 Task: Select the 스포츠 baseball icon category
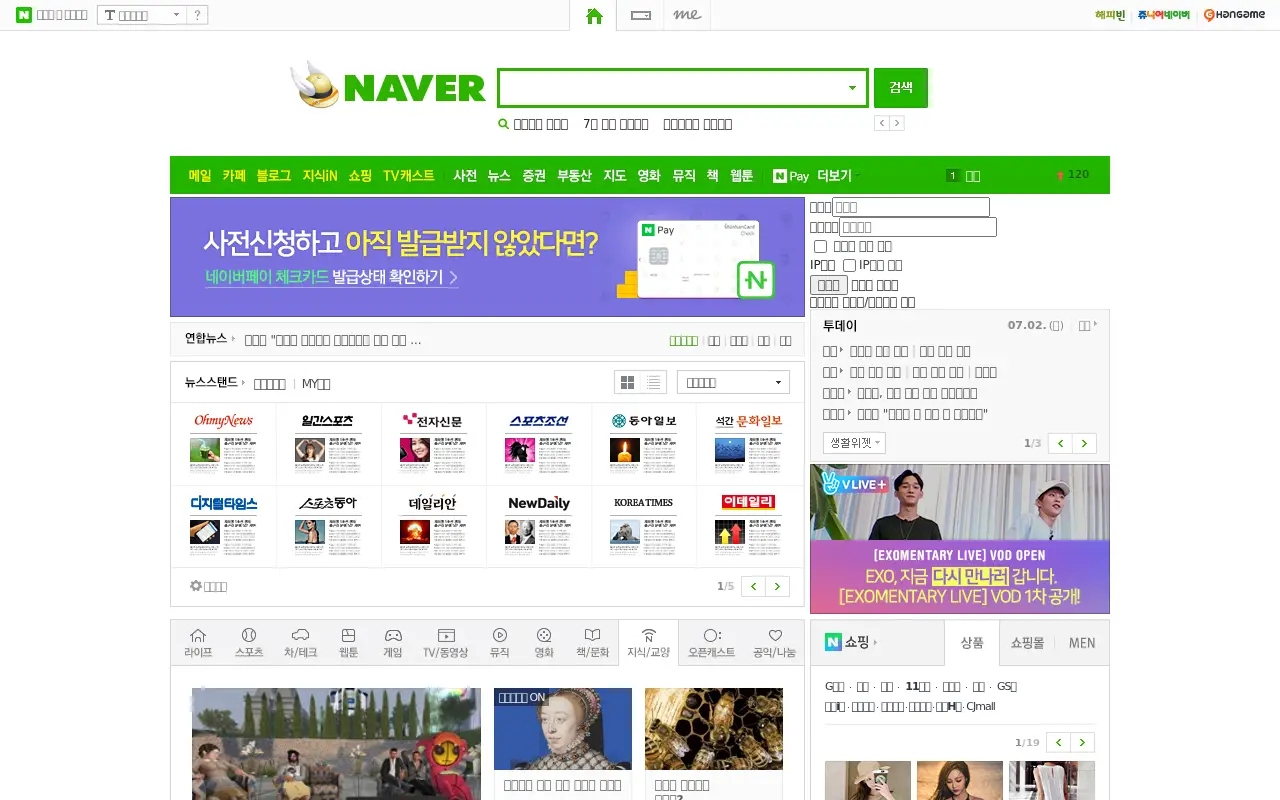[x=249, y=642]
